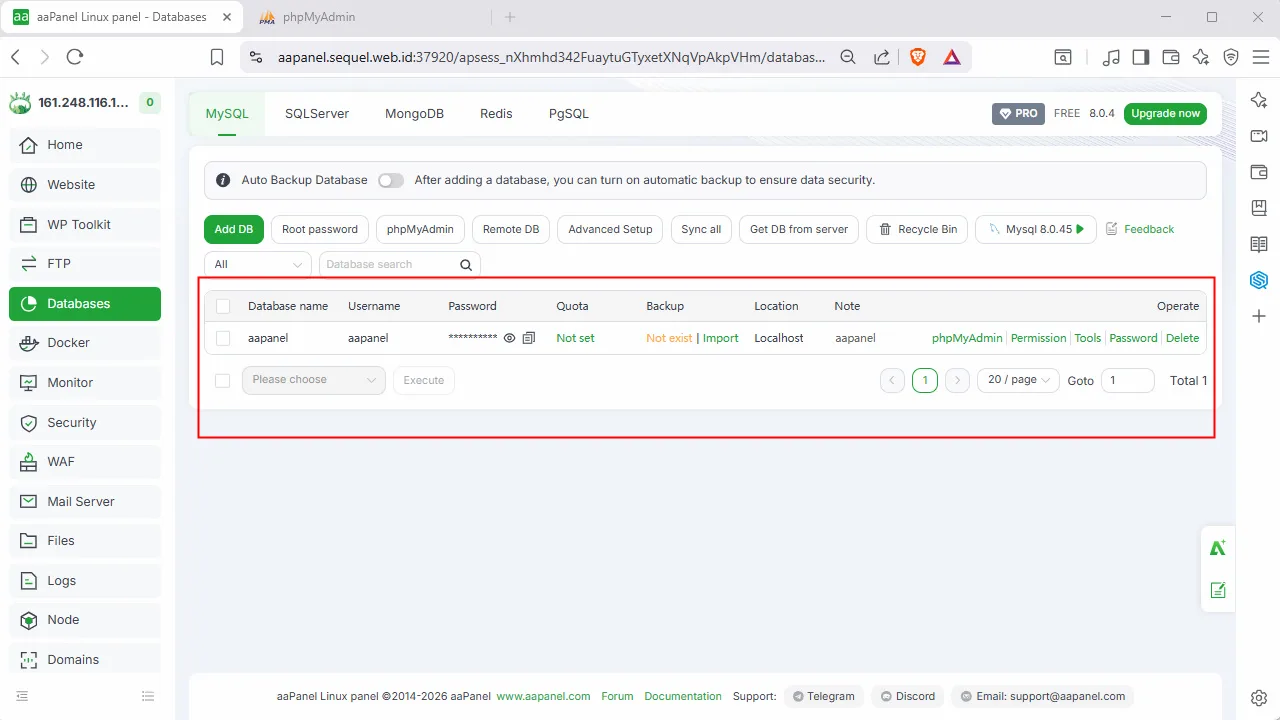Add a sidebar item with the plus icon
Screen dimensions: 1280x720
pos(1259,316)
